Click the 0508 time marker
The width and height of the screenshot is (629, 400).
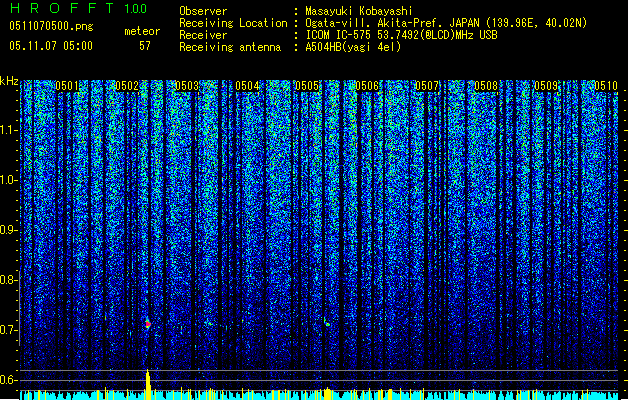point(486,86)
